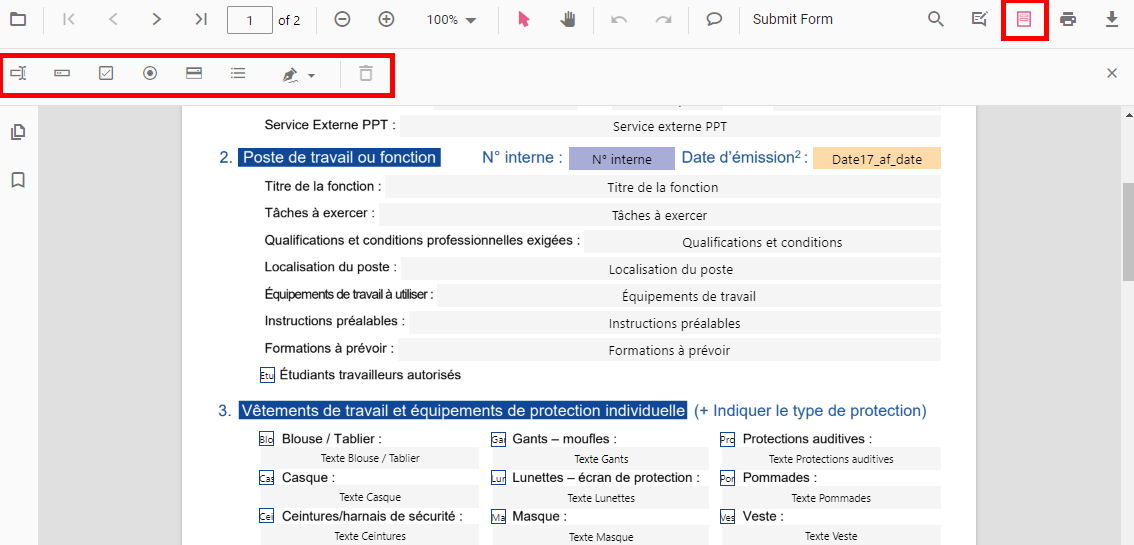Click the Qualifications et conditions field

pos(762,242)
